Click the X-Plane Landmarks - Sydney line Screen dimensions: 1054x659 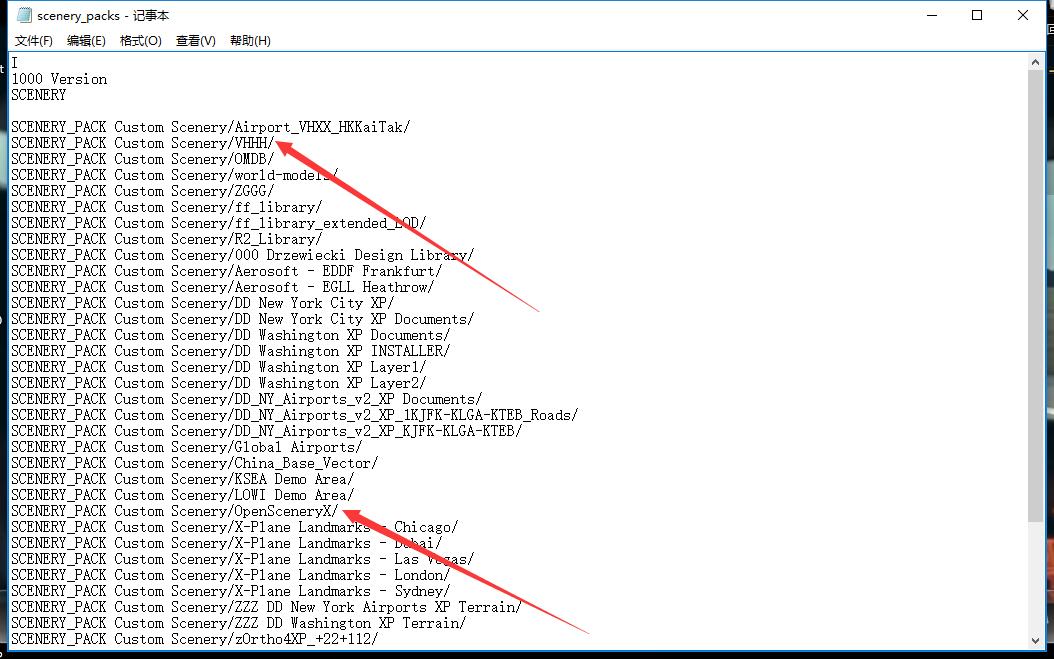[x=231, y=591]
